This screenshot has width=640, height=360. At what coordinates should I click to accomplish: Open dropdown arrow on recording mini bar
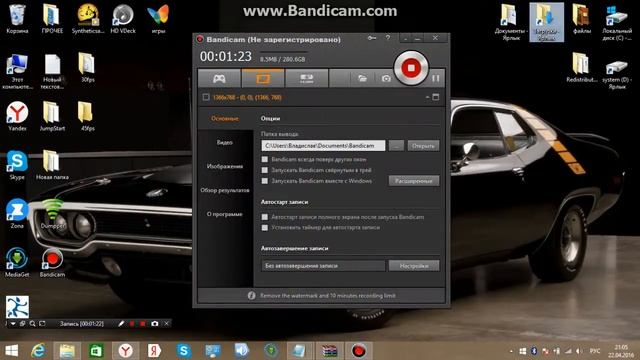point(13,324)
